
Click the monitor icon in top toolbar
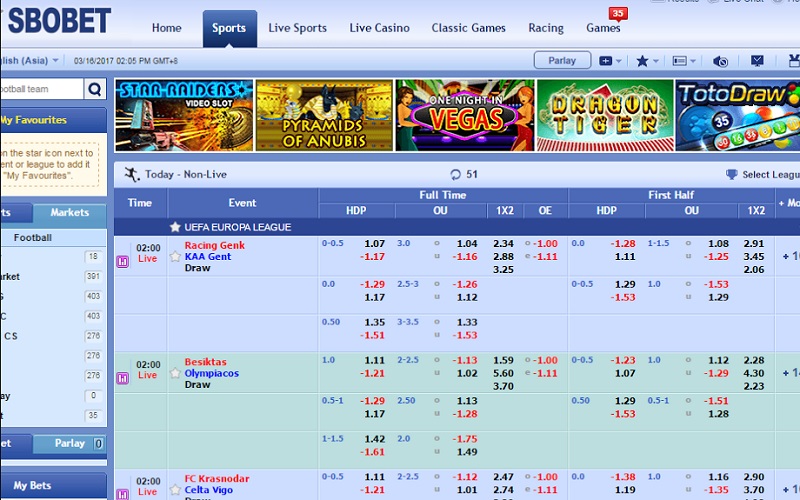757,61
